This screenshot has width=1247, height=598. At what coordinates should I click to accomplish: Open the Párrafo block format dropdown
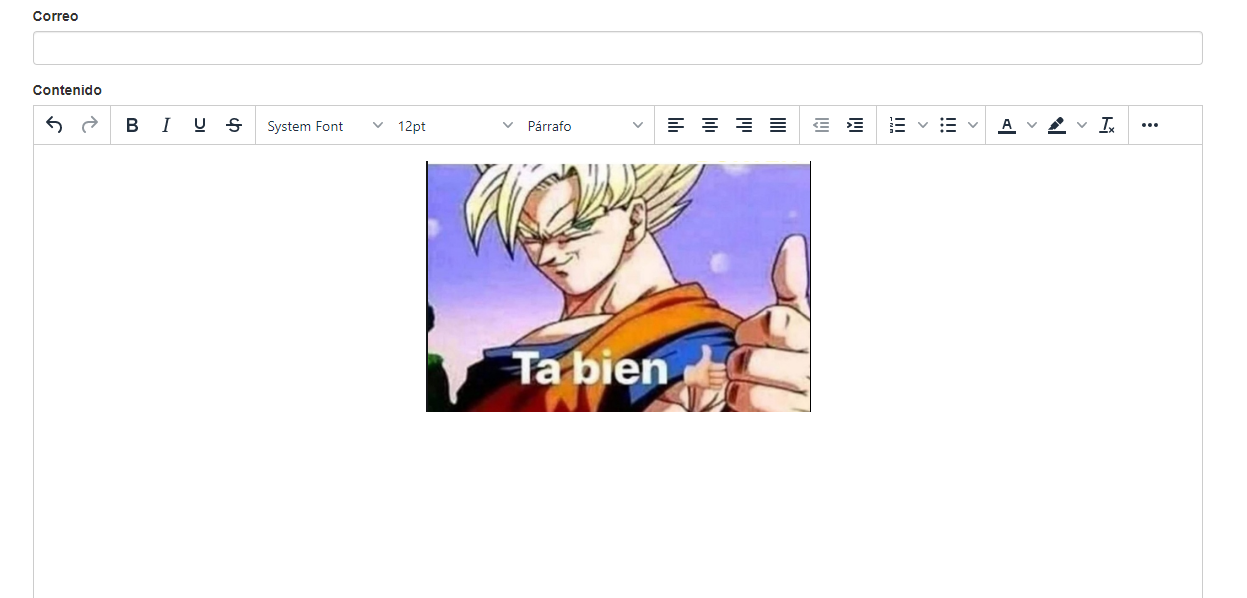(x=585, y=126)
